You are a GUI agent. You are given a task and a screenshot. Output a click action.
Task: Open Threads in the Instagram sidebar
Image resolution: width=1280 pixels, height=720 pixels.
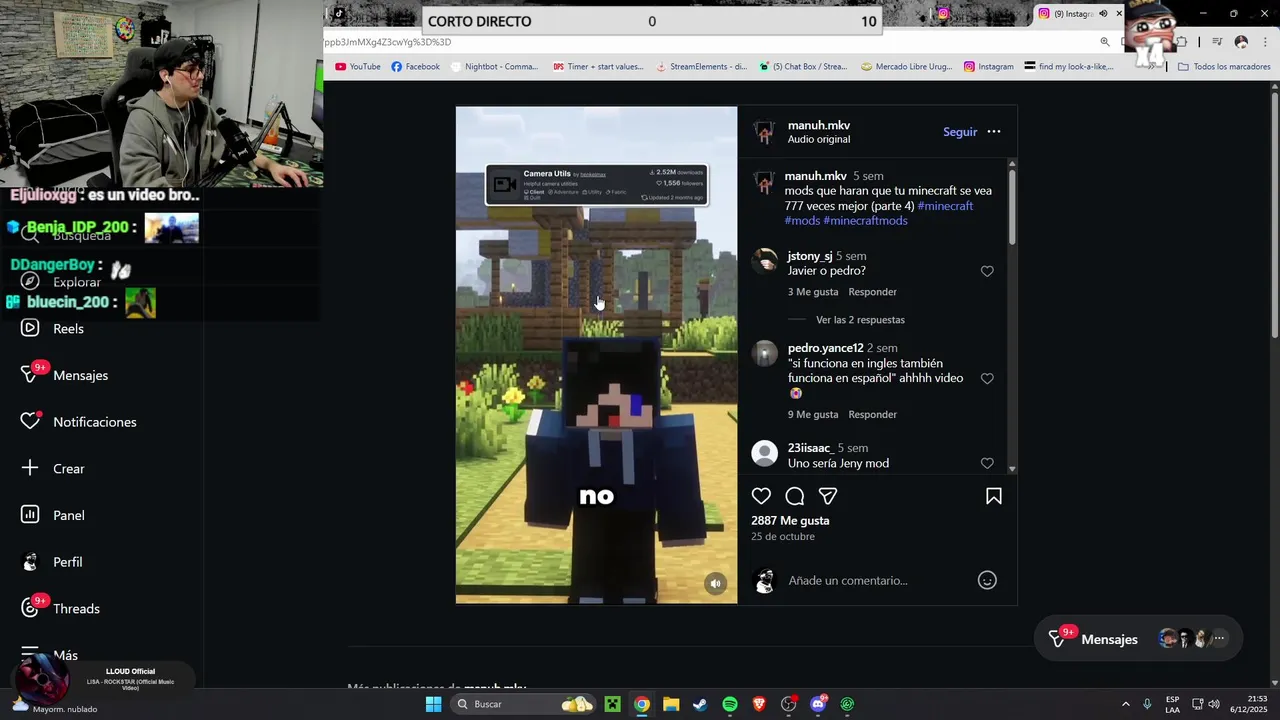[60, 608]
